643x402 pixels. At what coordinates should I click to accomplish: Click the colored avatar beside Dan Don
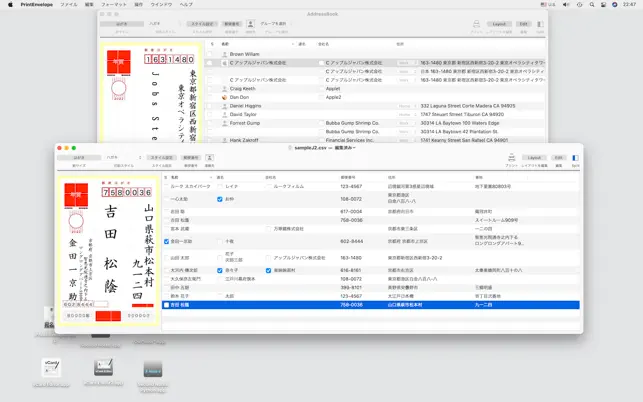224,97
